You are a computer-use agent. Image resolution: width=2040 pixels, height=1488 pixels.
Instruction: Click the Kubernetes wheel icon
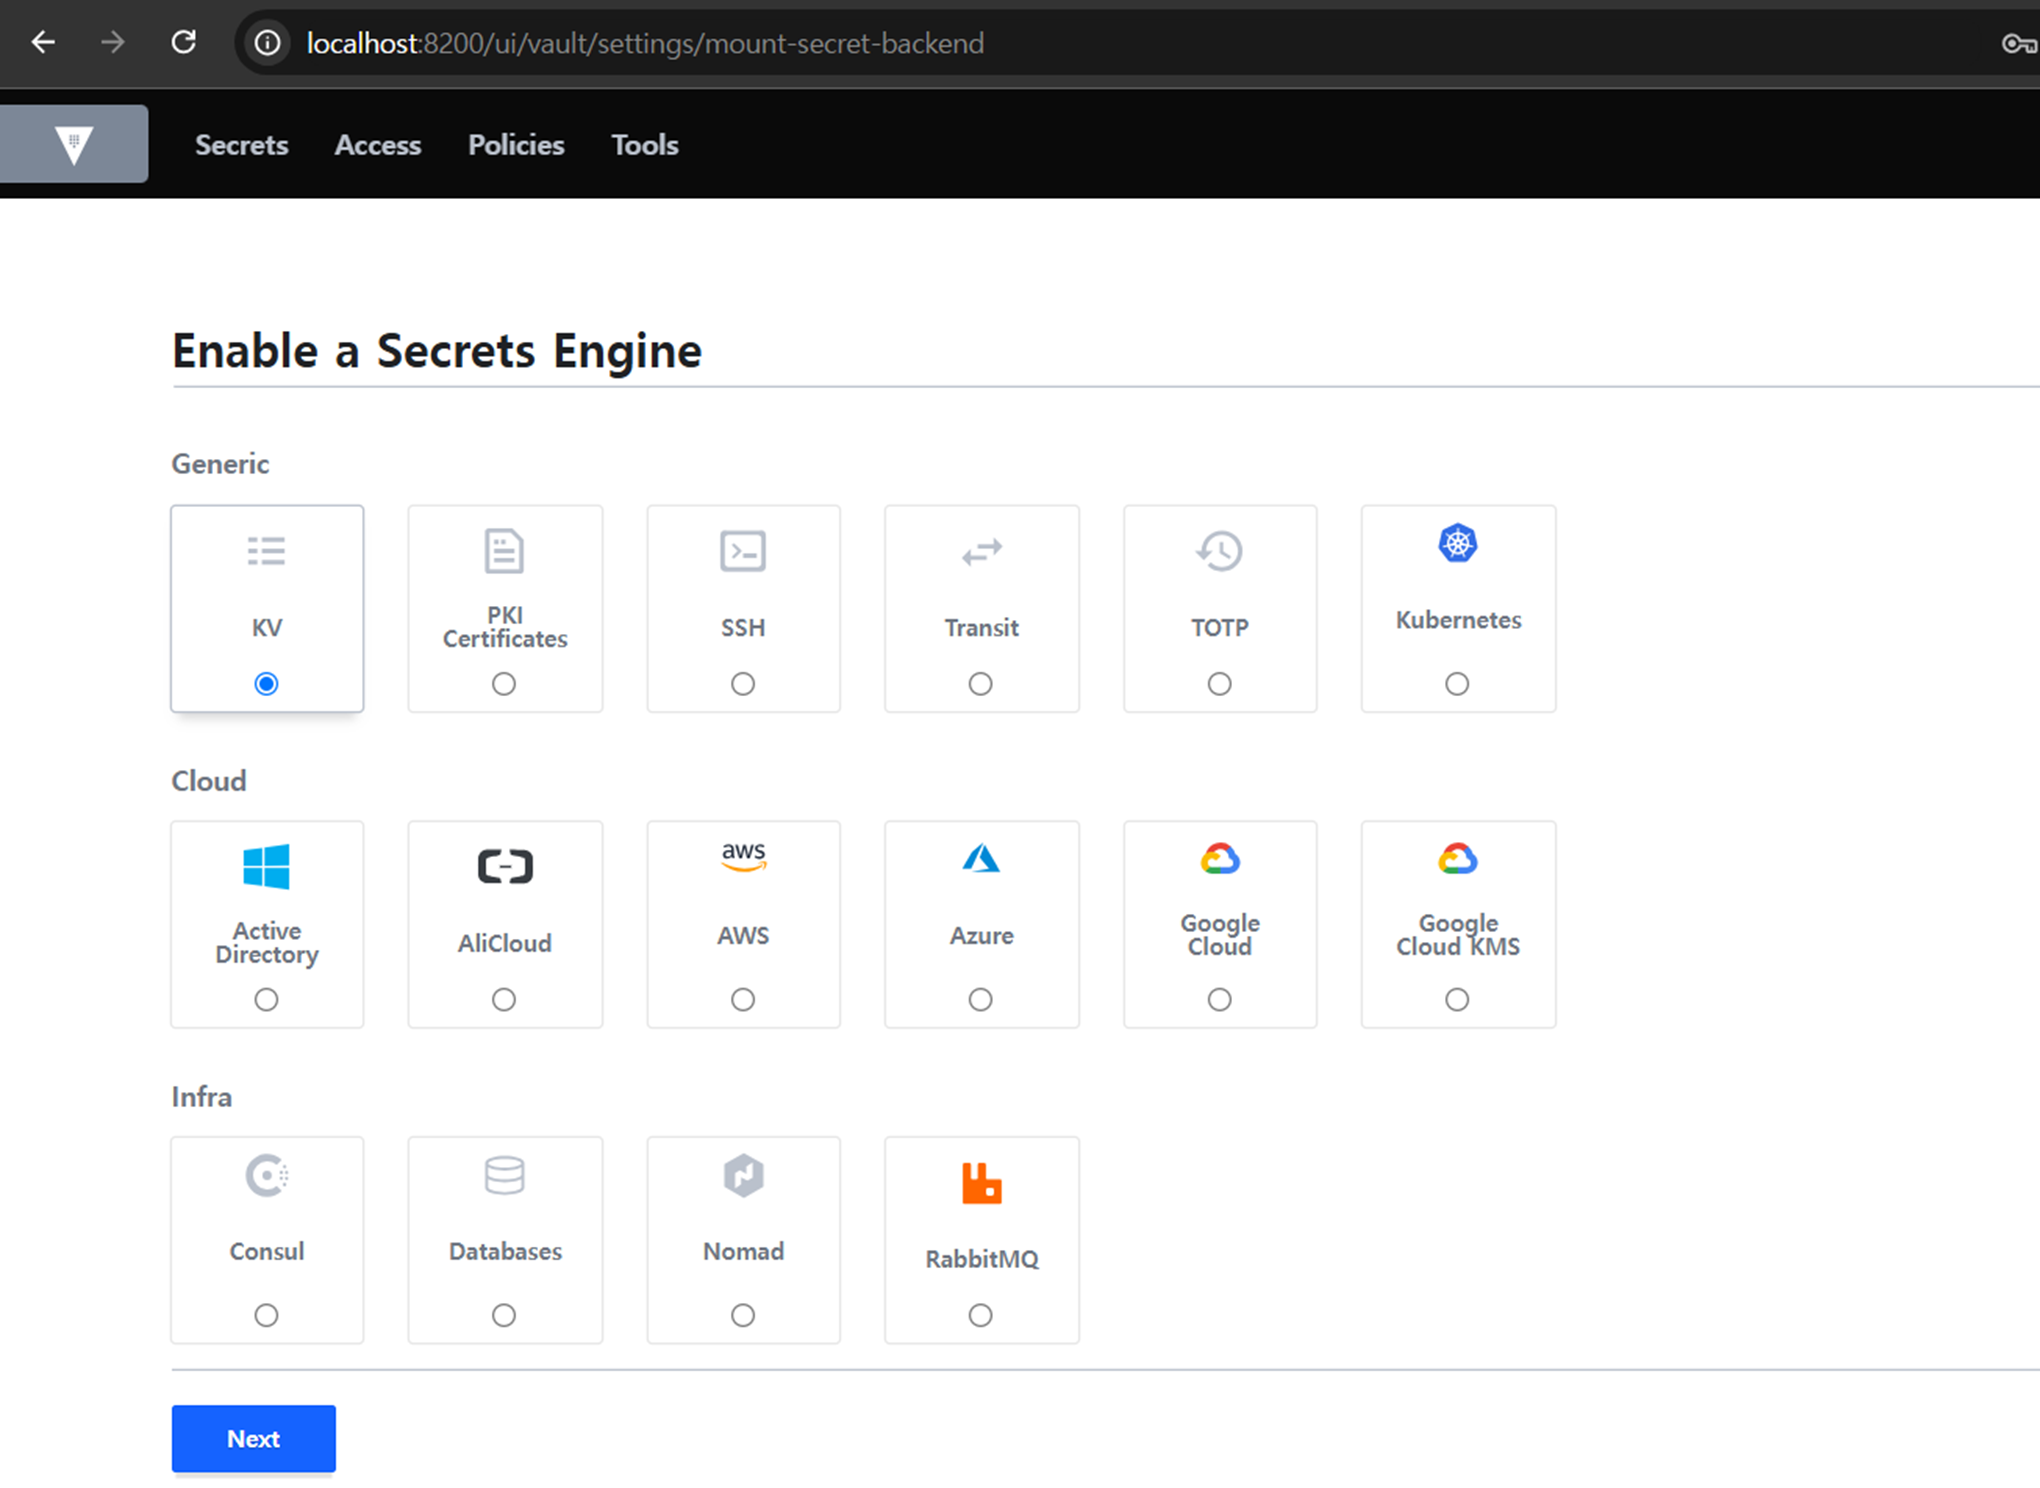(x=1457, y=544)
